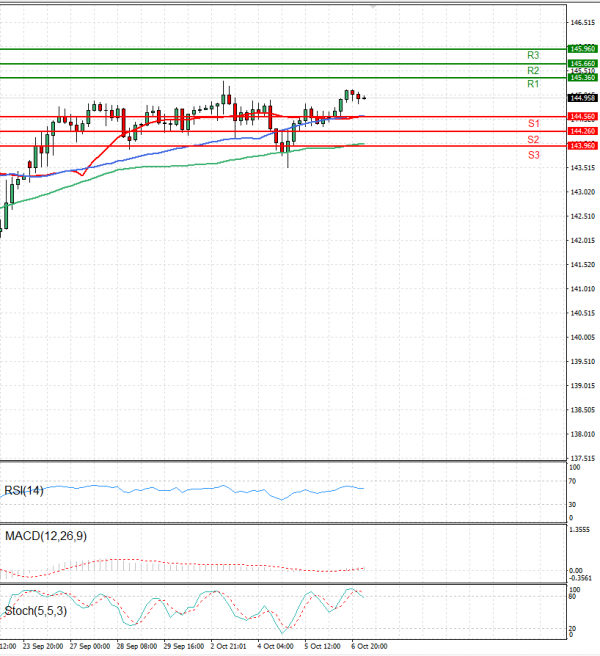Viewport: 600px width, 656px height.
Task: Click the 23 Sep 20:00 time label
Action: pyautogui.click(x=43, y=646)
